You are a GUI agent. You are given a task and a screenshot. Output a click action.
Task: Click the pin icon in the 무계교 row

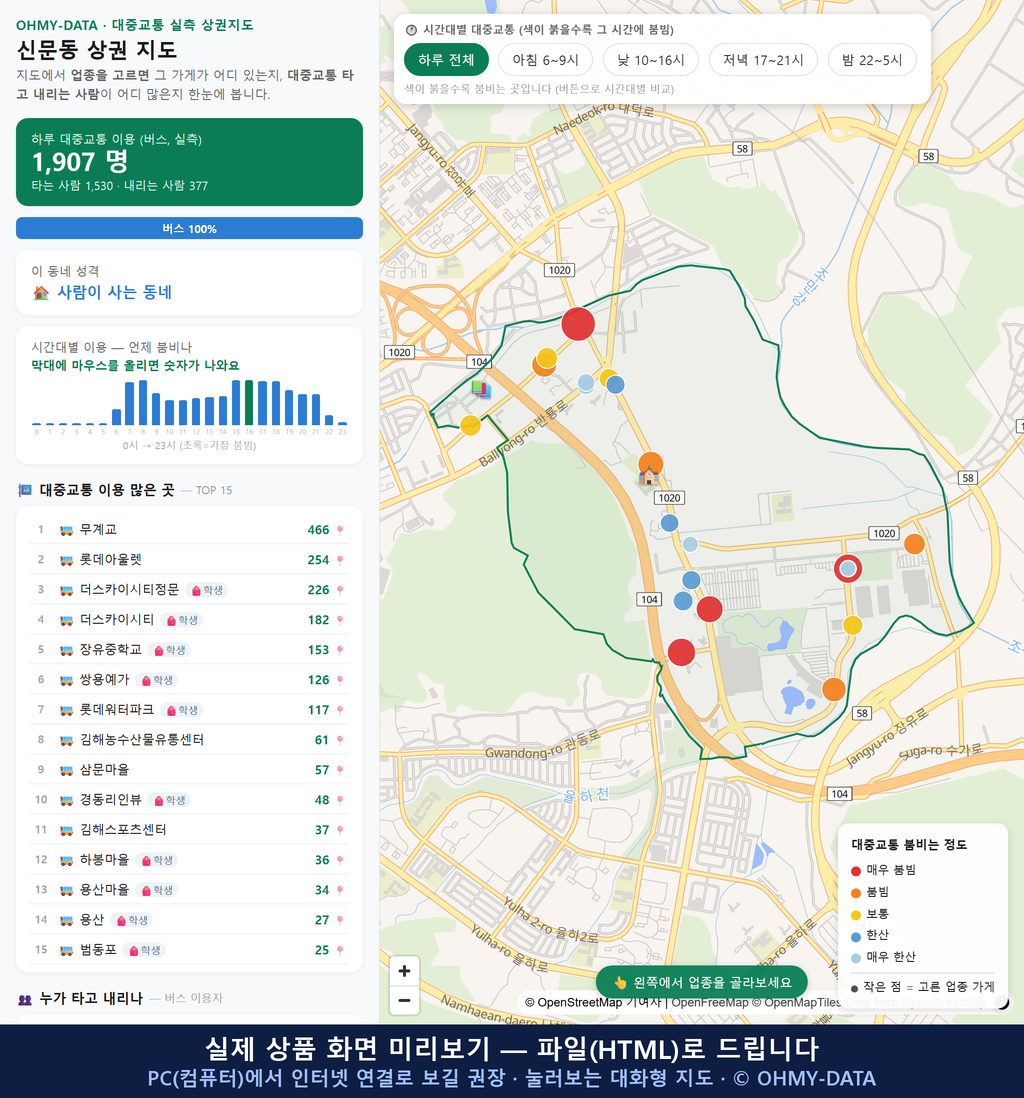click(x=340, y=530)
